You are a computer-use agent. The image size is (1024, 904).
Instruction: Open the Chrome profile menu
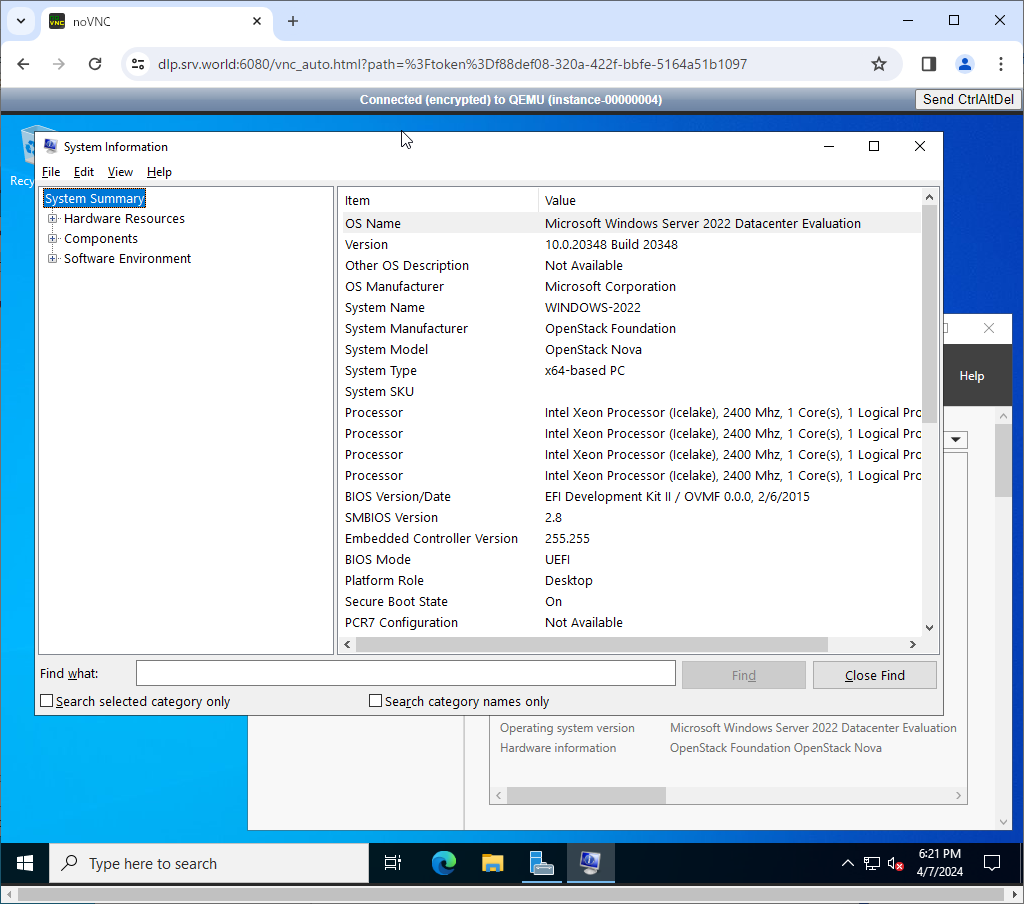965,64
